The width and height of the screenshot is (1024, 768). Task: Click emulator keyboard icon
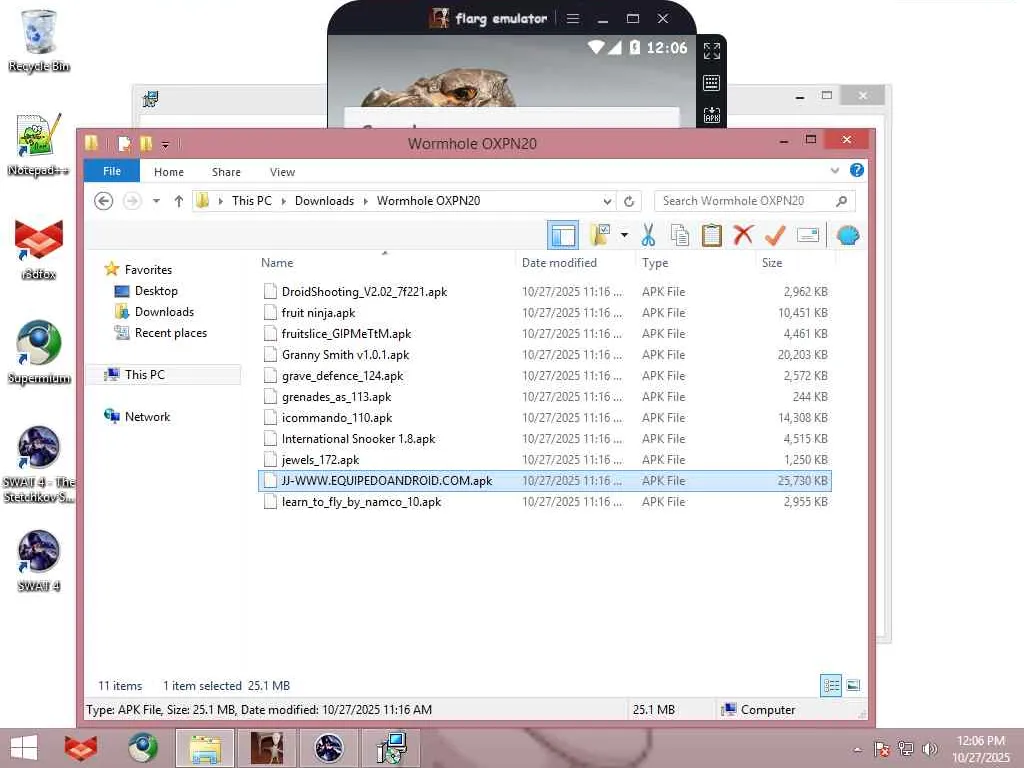pos(712,83)
